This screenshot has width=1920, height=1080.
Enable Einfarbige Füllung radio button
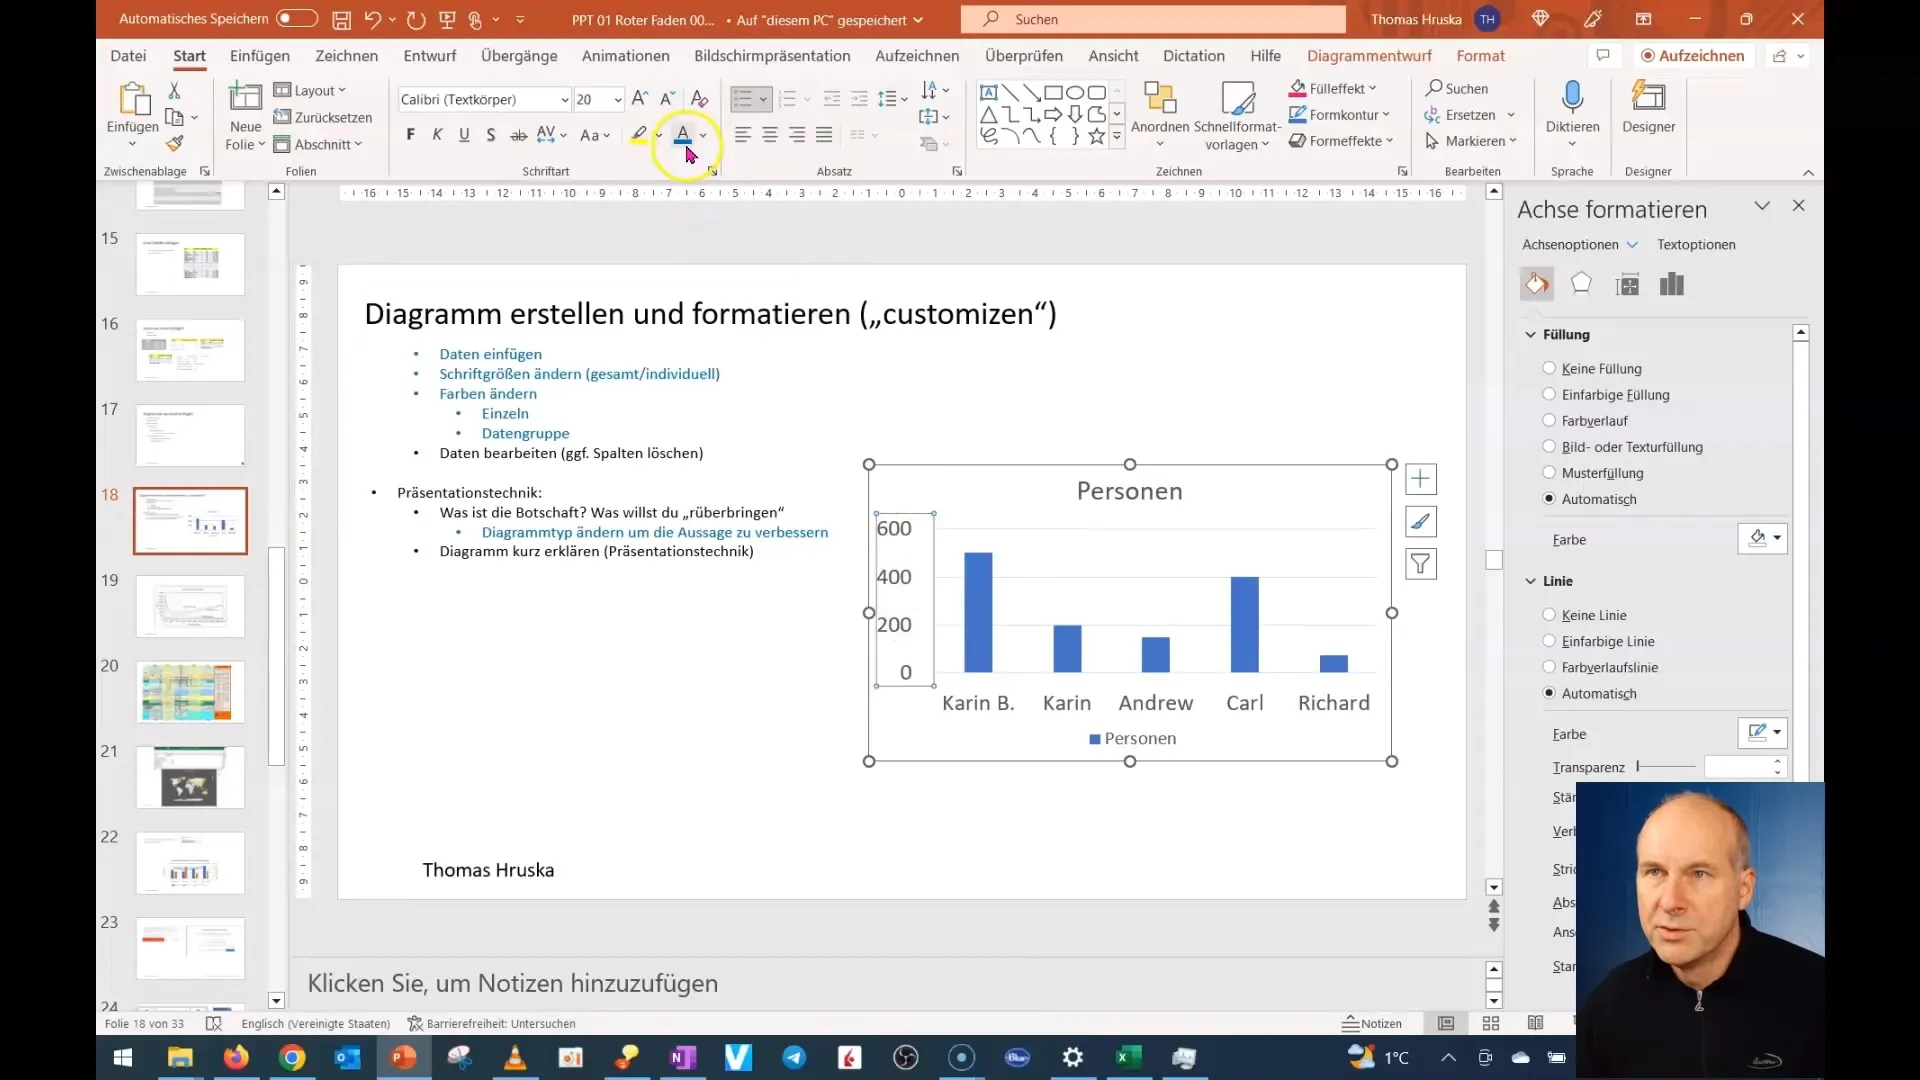tap(1551, 394)
